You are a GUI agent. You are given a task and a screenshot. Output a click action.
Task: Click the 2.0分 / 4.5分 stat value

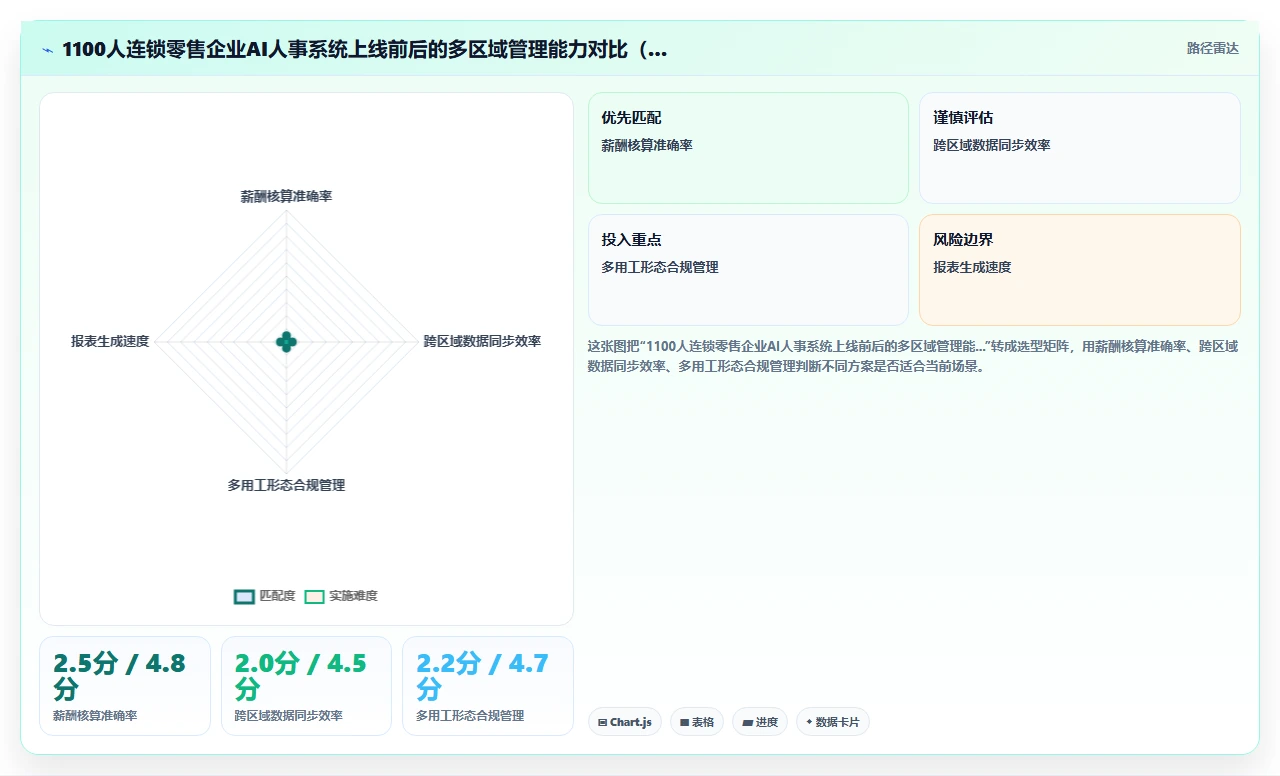tap(301, 676)
